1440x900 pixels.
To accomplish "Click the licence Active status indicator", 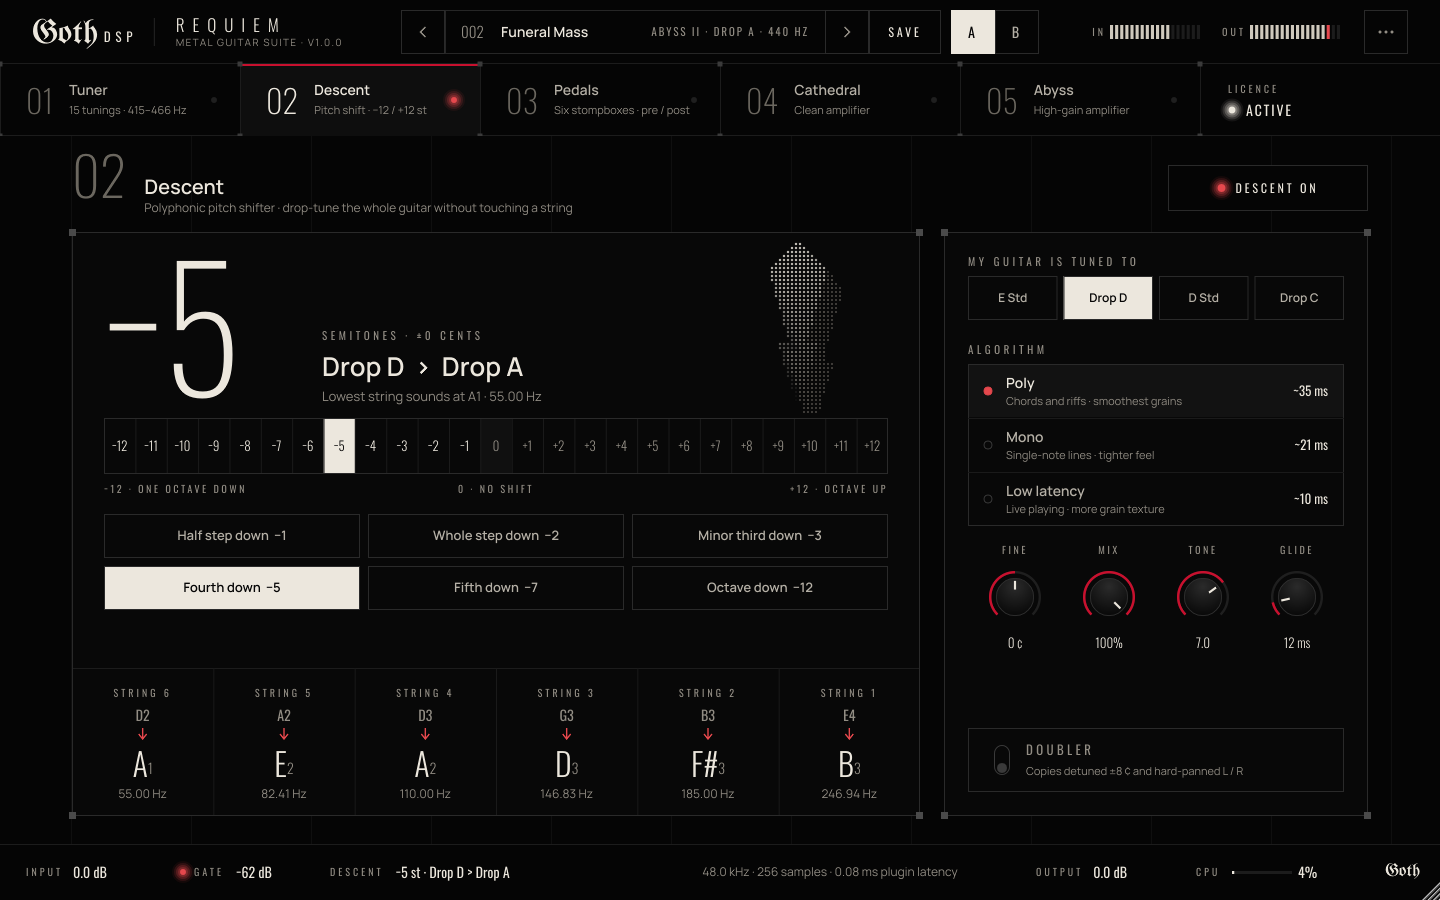I will [1260, 110].
